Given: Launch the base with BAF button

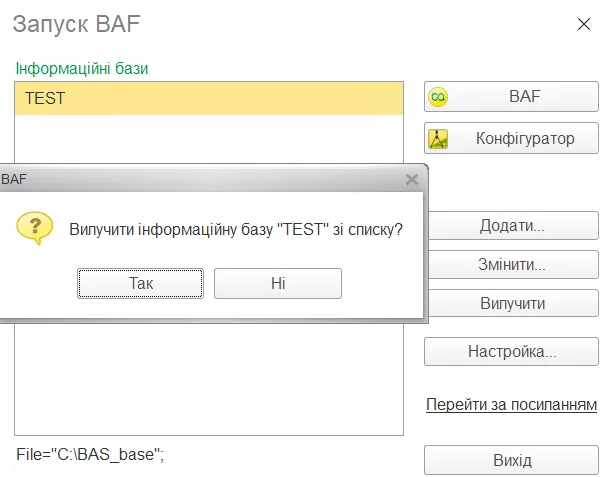Looking at the screenshot, I should coord(510,97).
